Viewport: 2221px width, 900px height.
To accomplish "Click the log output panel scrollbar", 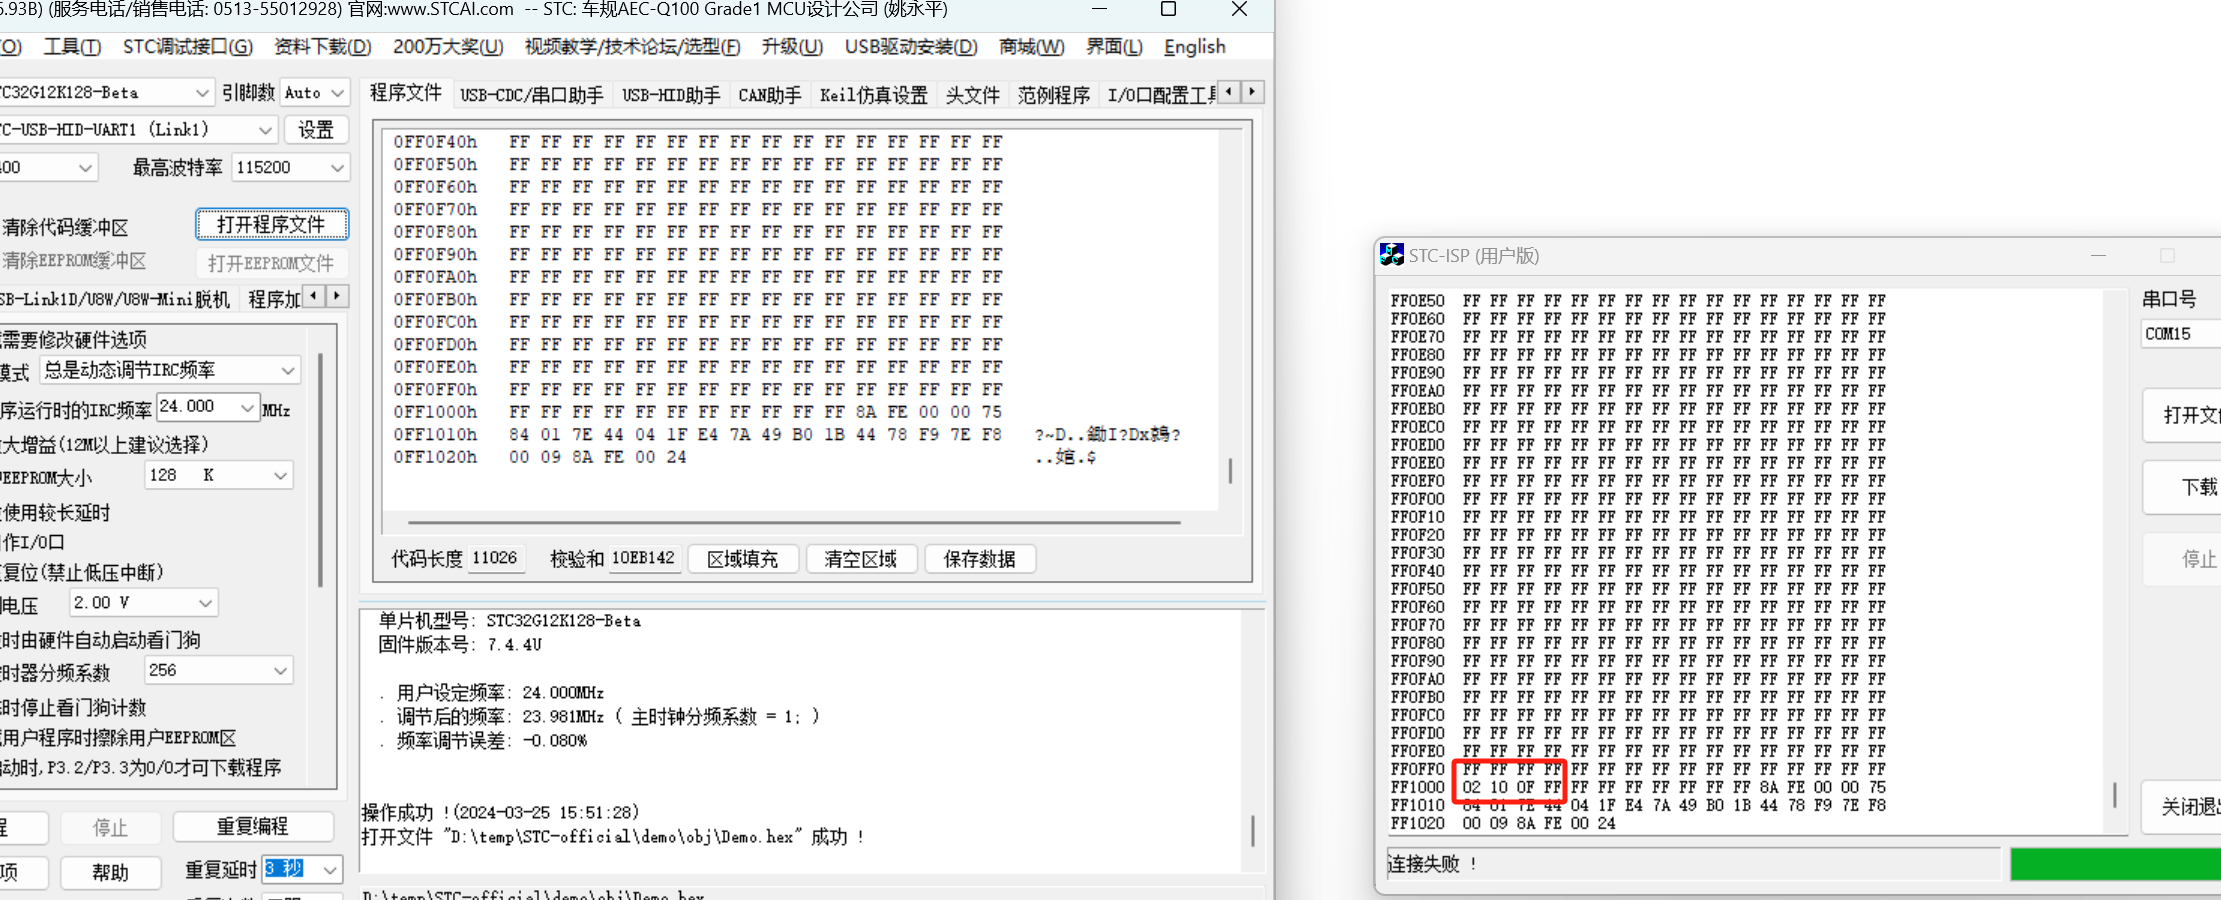I will tap(1253, 830).
